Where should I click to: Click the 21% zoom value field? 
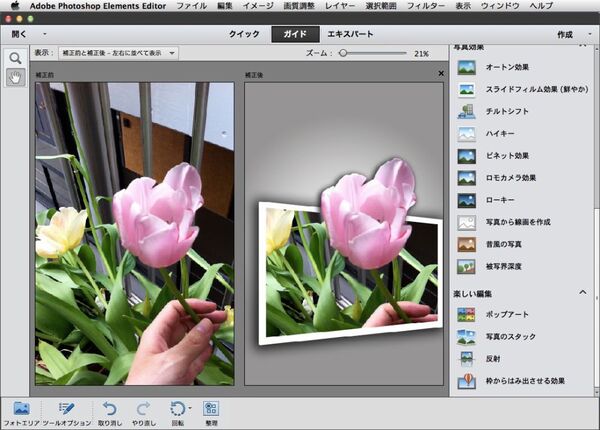pos(421,54)
